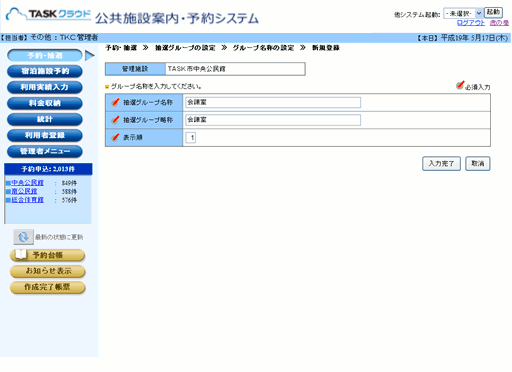Screen dimensions: 512x372
Task: Click the 起動 button
Action: (493, 12)
